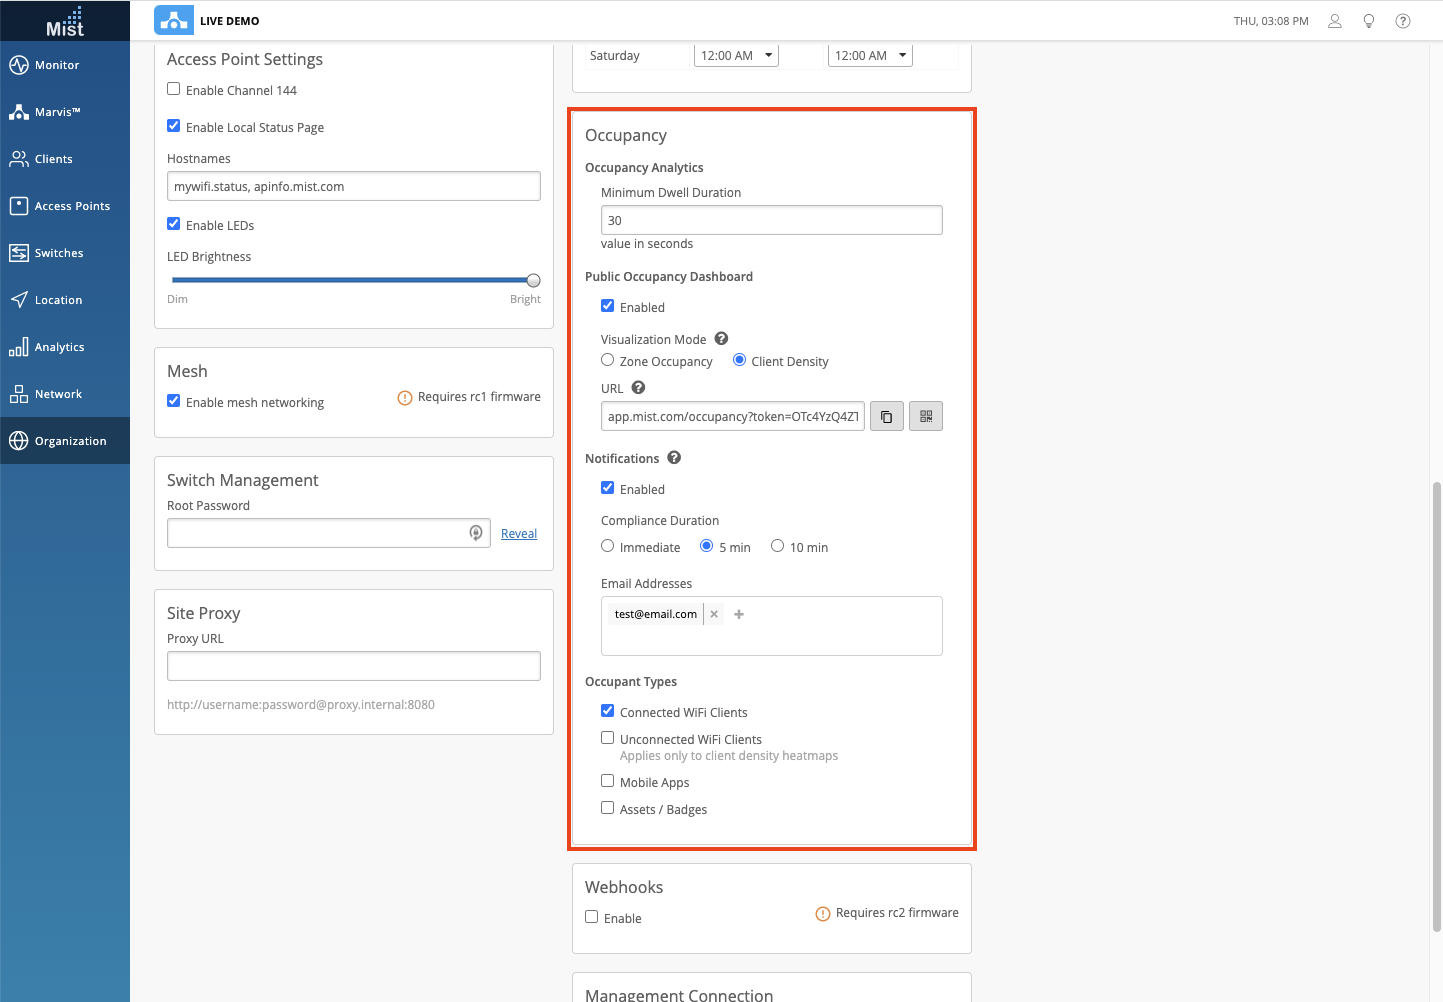Toggle Unconnected WiFi Clients occupant type
This screenshot has height=1002, width=1443.
point(607,738)
